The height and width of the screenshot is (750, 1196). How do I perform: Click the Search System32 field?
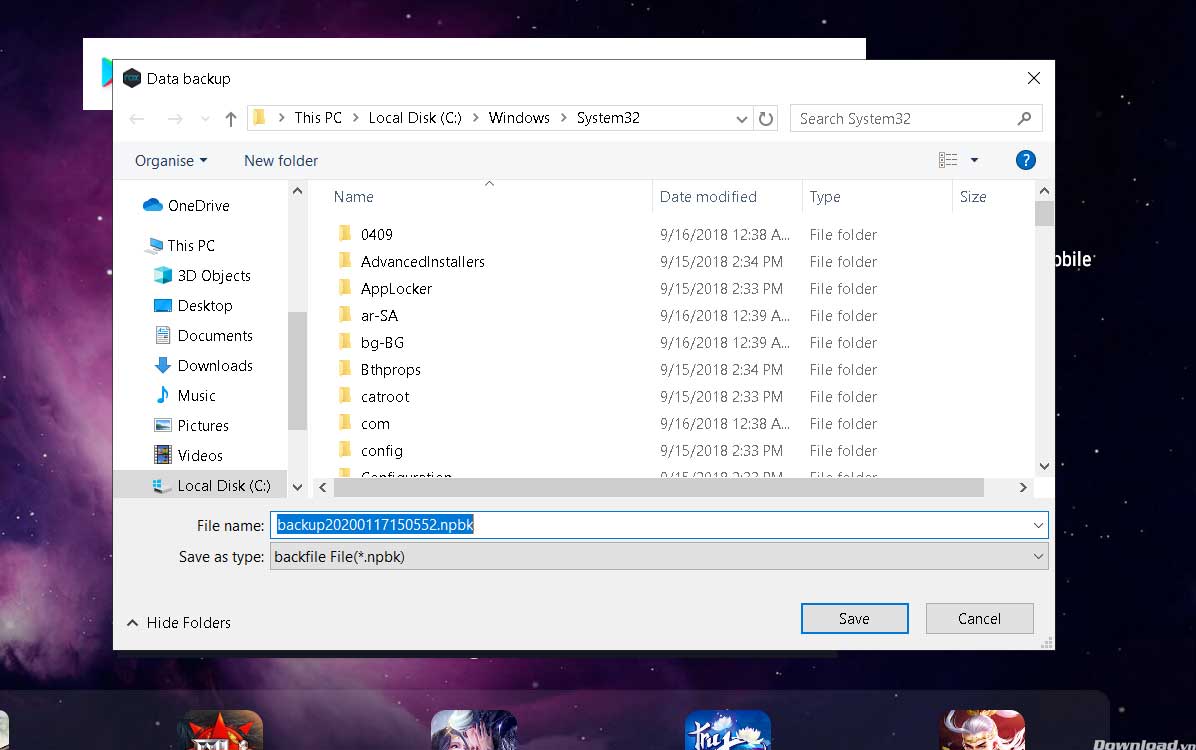point(905,119)
